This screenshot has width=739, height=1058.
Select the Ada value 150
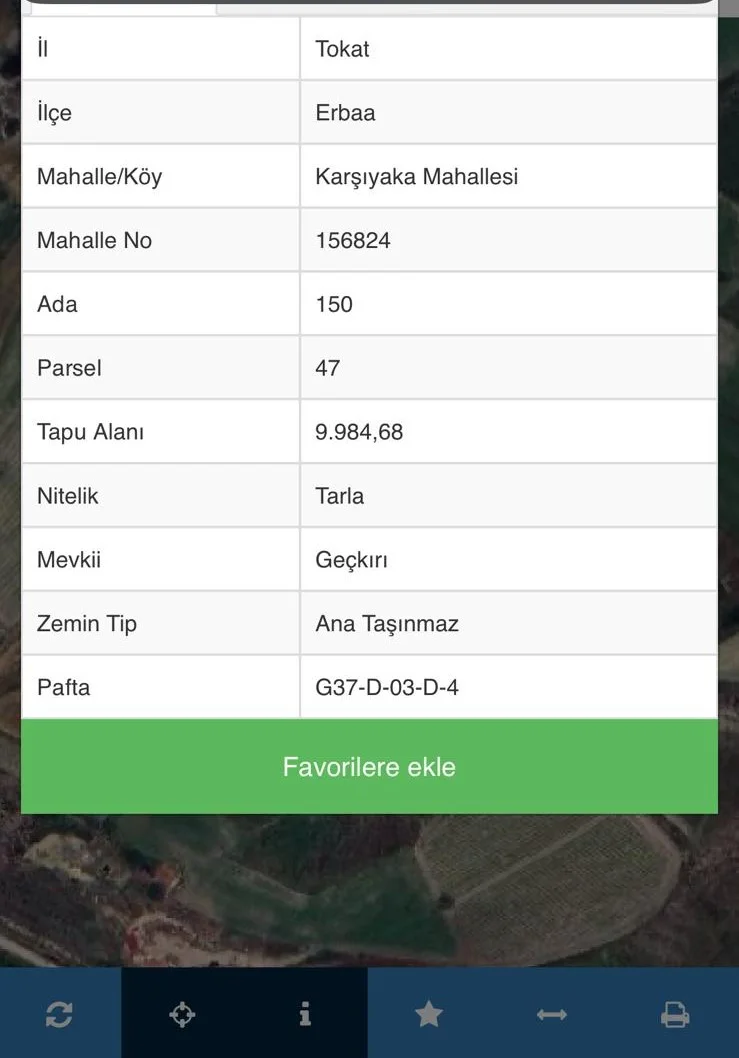(x=334, y=305)
